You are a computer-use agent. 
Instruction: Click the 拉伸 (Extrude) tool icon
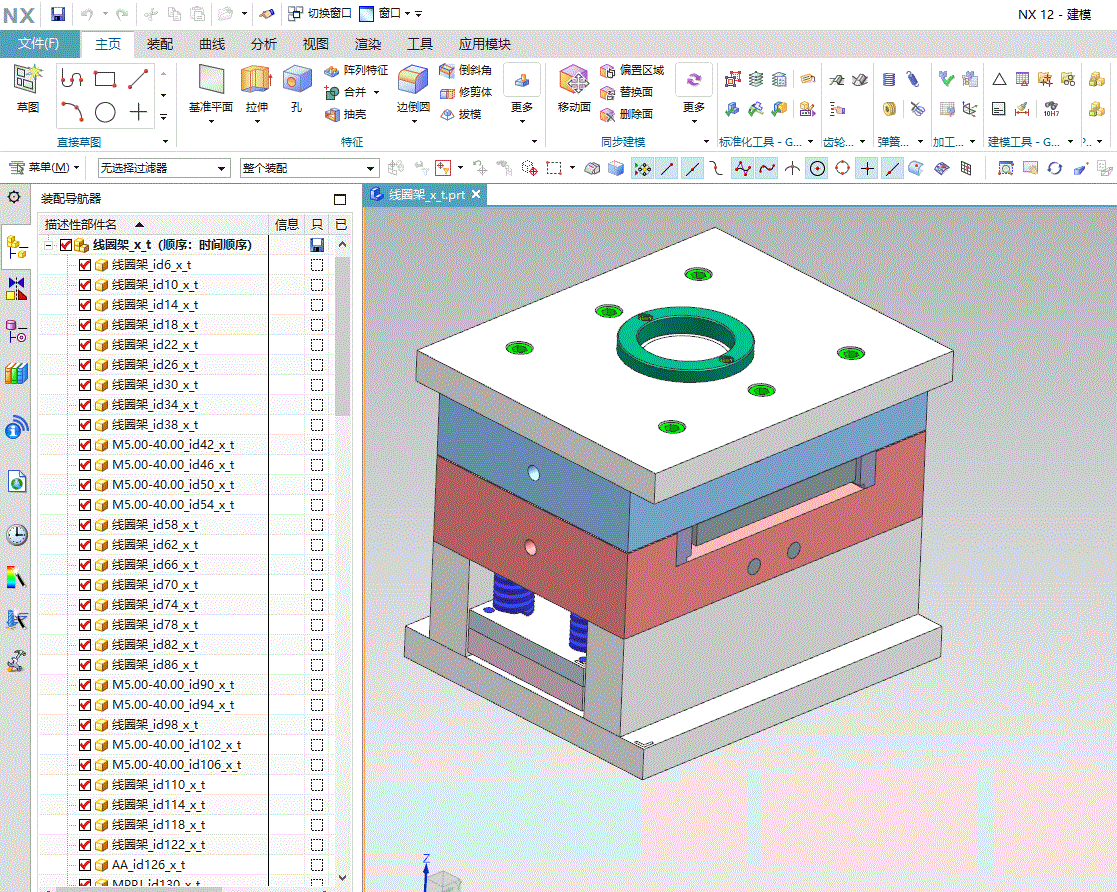pyautogui.click(x=256, y=80)
